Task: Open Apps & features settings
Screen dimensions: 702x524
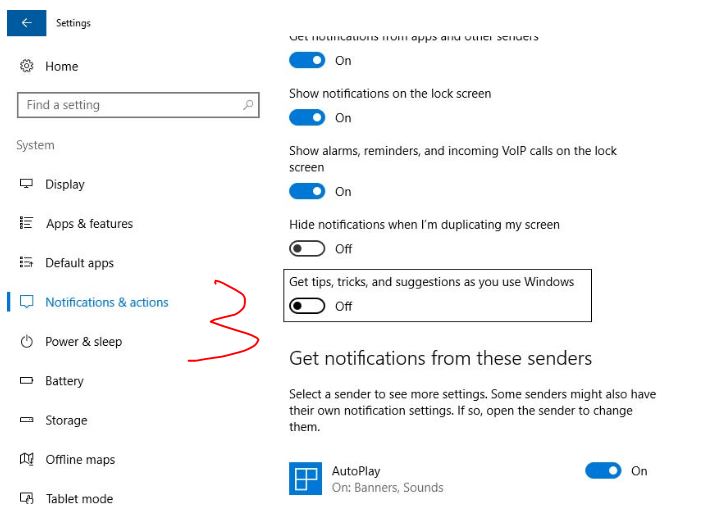Action: coord(90,223)
